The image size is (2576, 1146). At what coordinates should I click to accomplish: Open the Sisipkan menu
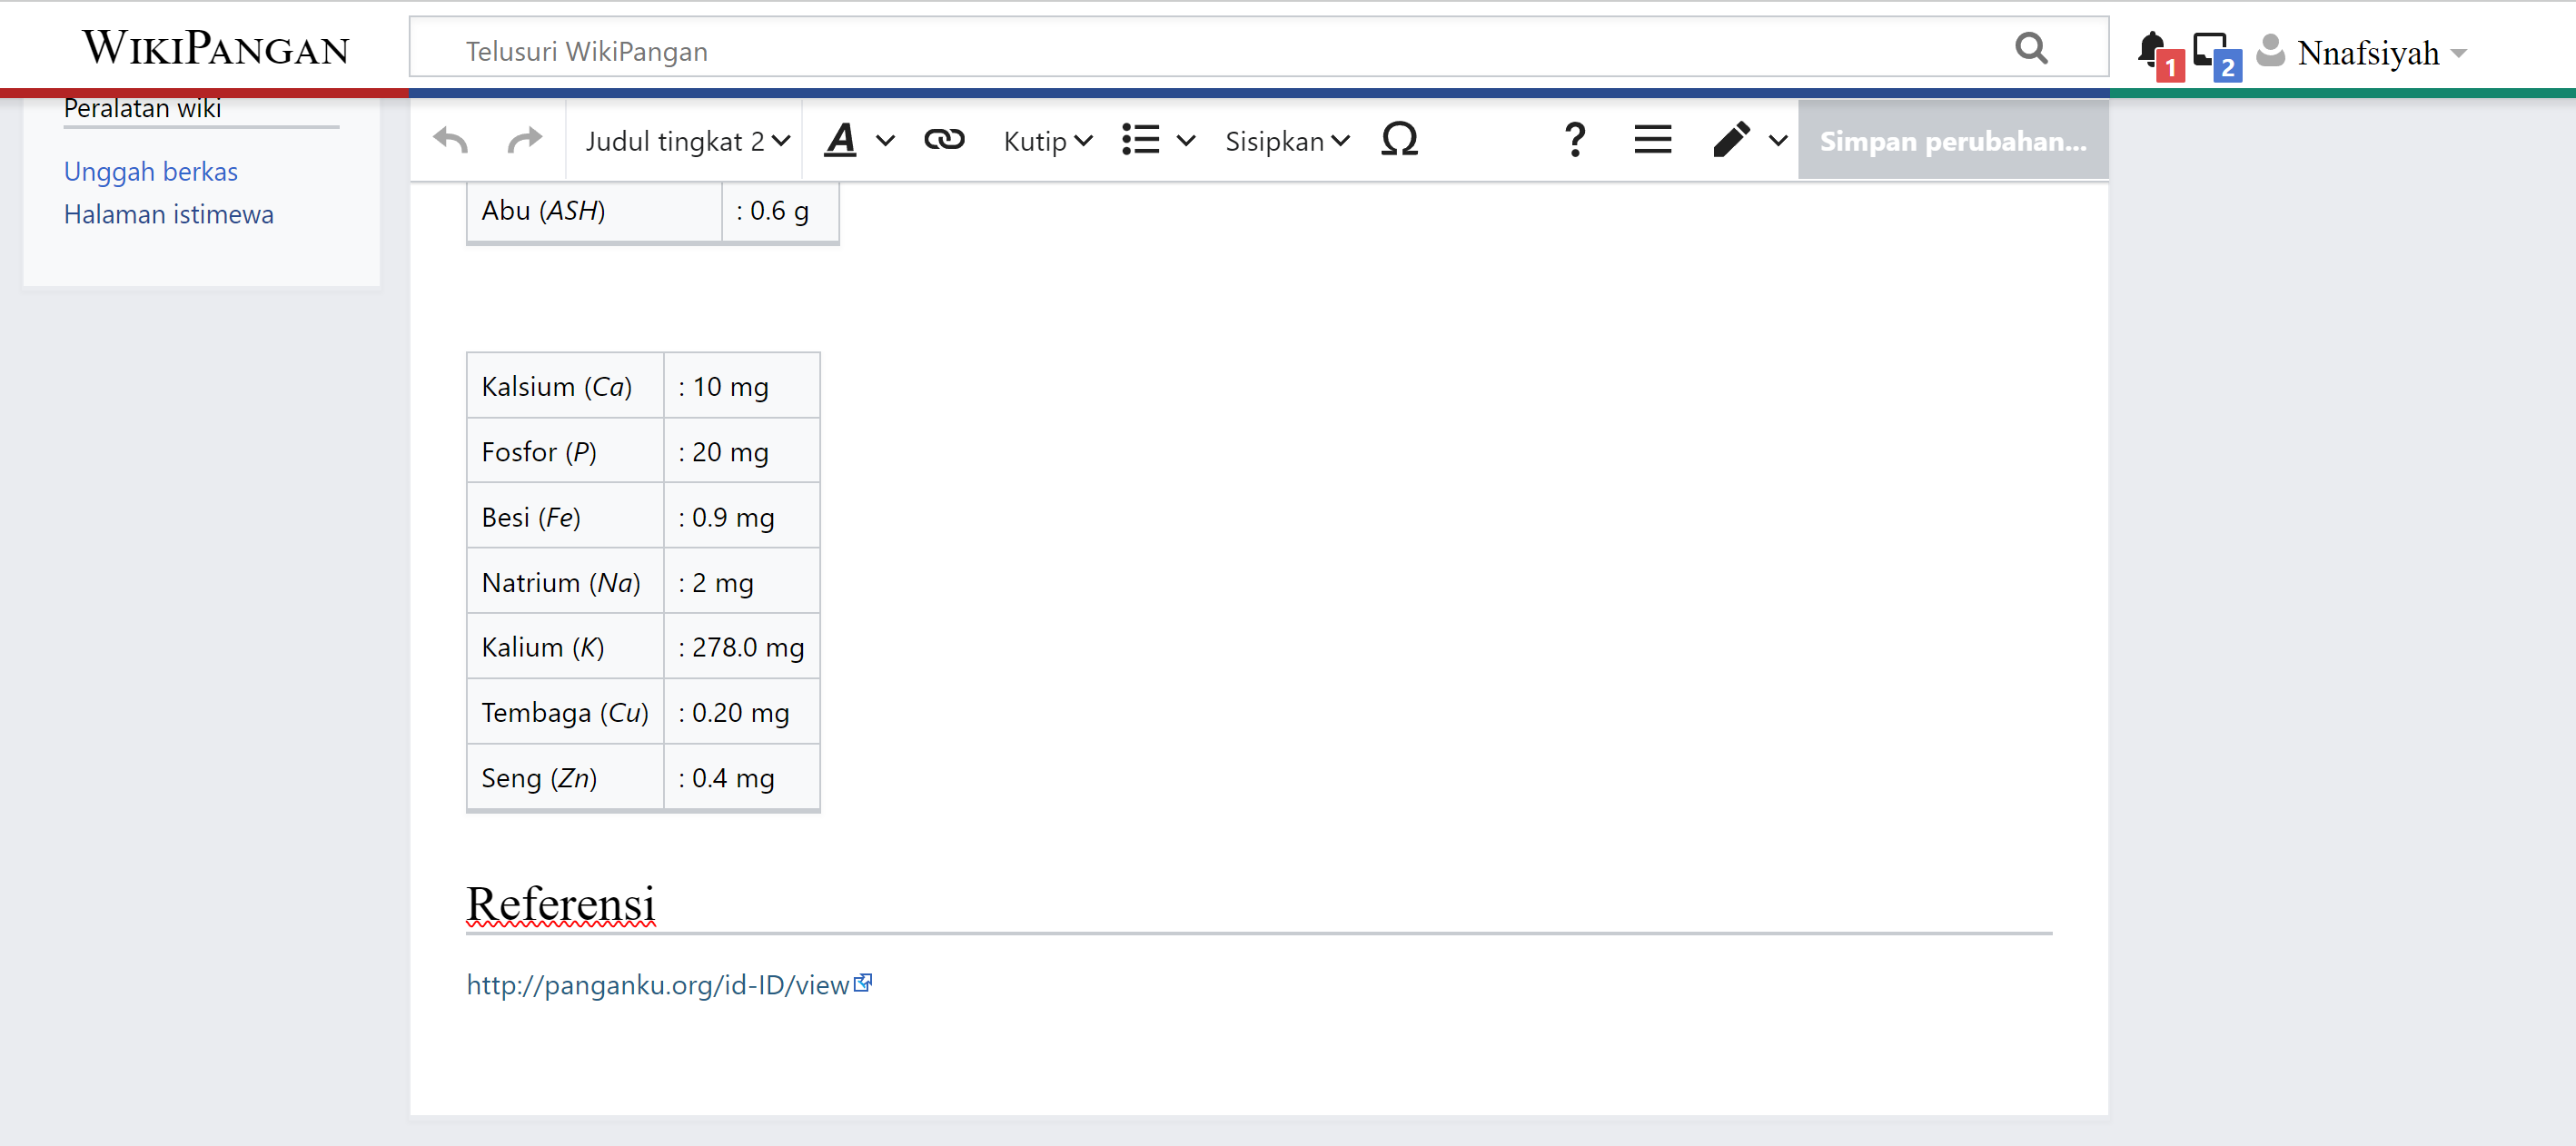coord(1286,141)
